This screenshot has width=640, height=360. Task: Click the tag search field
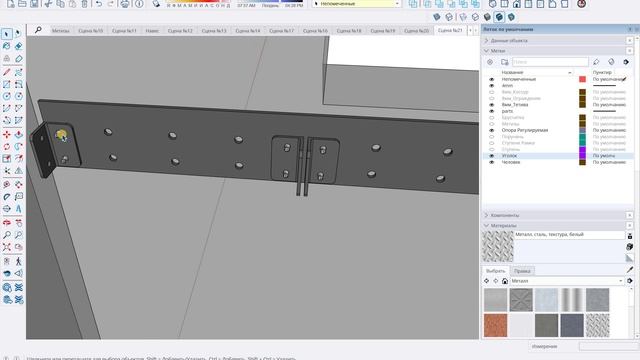pos(550,62)
